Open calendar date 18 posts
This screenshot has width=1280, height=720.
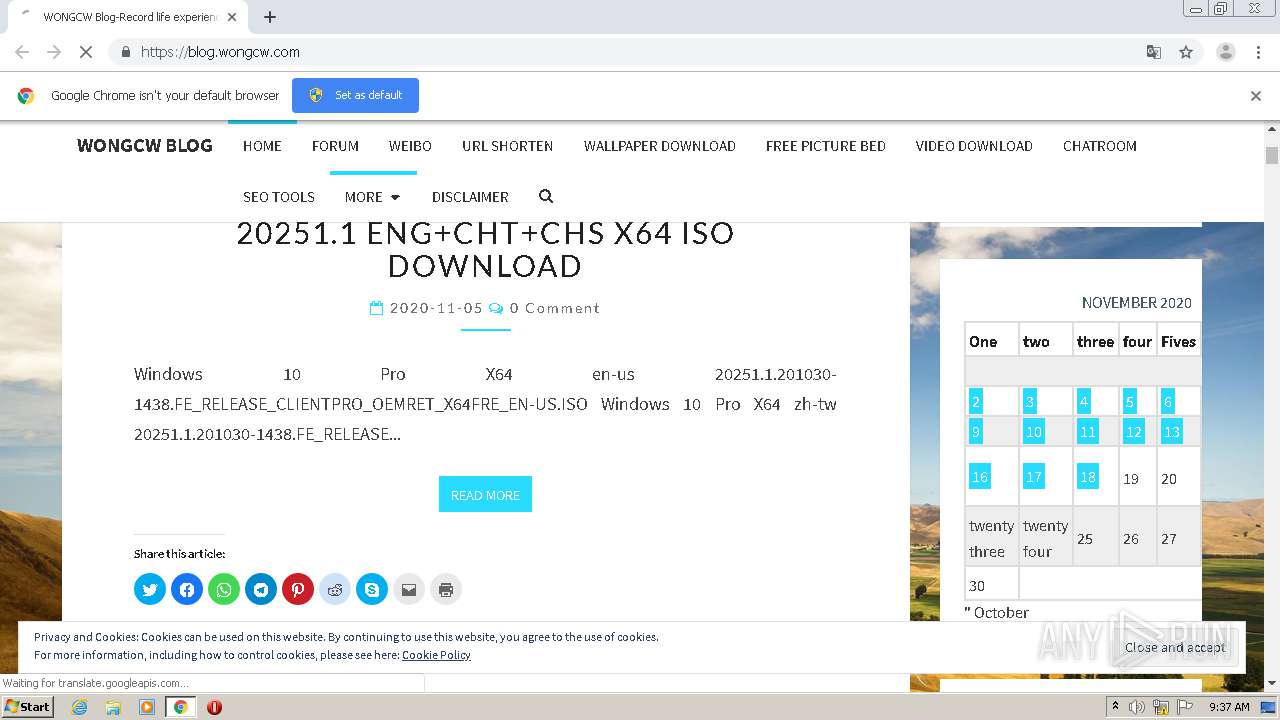coord(1088,477)
